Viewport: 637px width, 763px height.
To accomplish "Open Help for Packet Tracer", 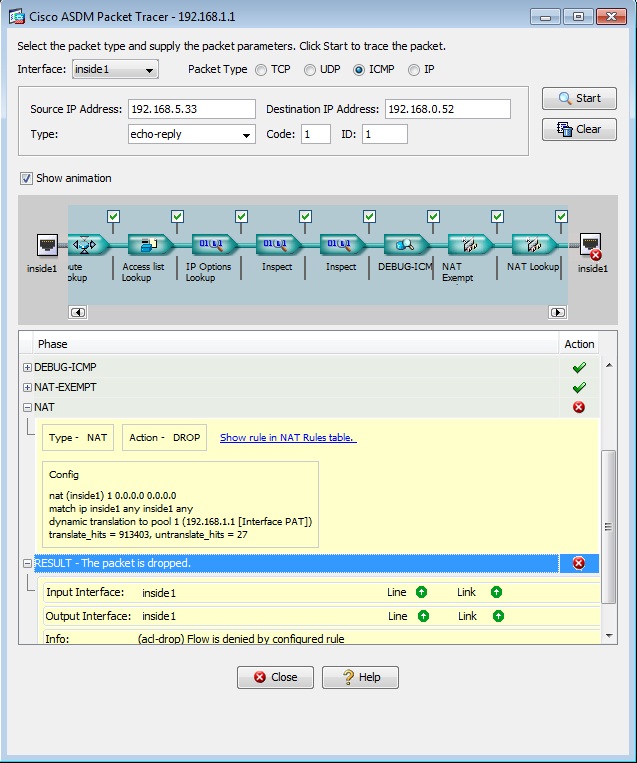I will 360,677.
